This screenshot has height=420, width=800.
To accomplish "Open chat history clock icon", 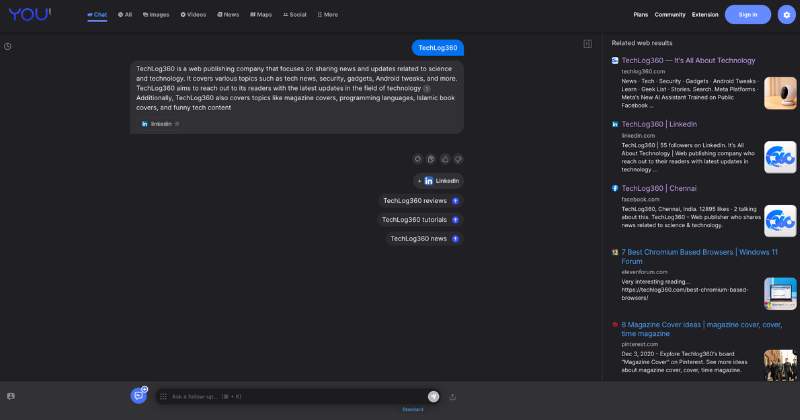I will click(x=8, y=46).
